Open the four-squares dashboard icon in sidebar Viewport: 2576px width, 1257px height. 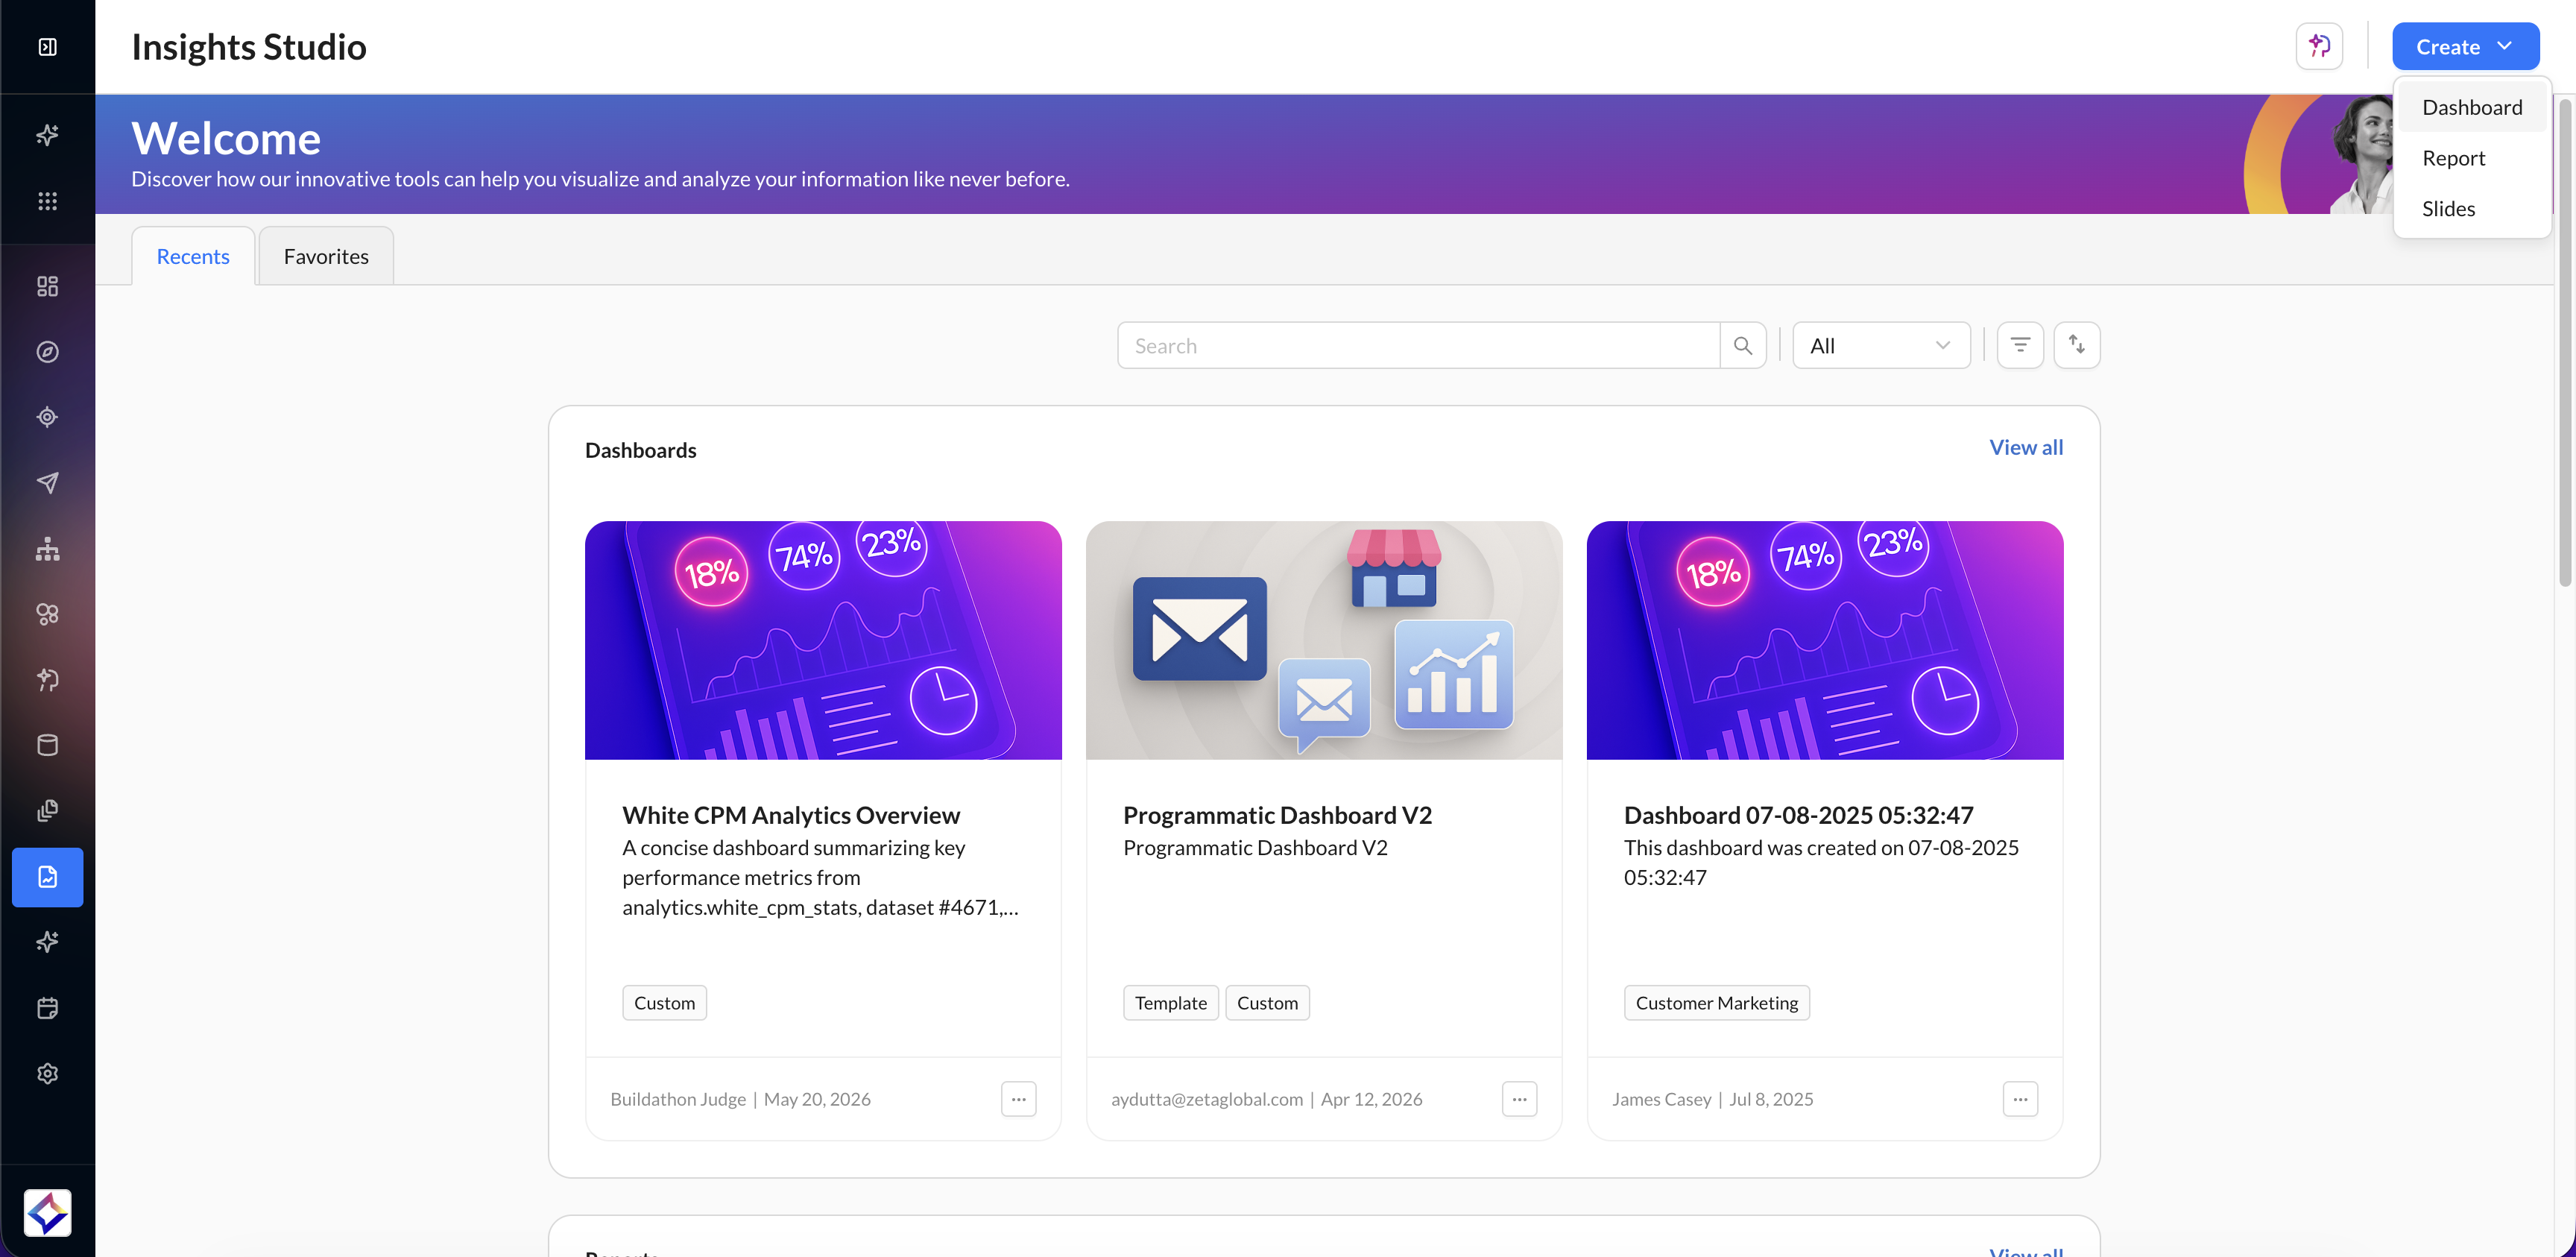[x=47, y=286]
